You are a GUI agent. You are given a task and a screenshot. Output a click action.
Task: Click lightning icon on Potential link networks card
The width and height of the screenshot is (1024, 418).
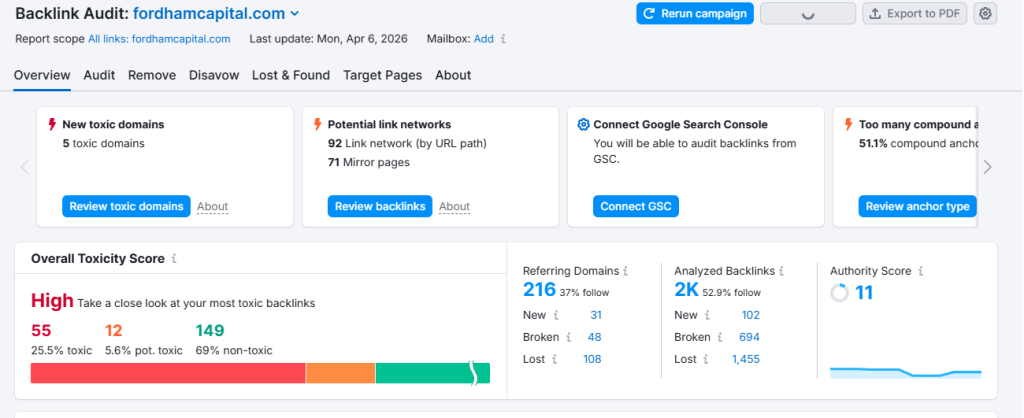tap(317, 124)
